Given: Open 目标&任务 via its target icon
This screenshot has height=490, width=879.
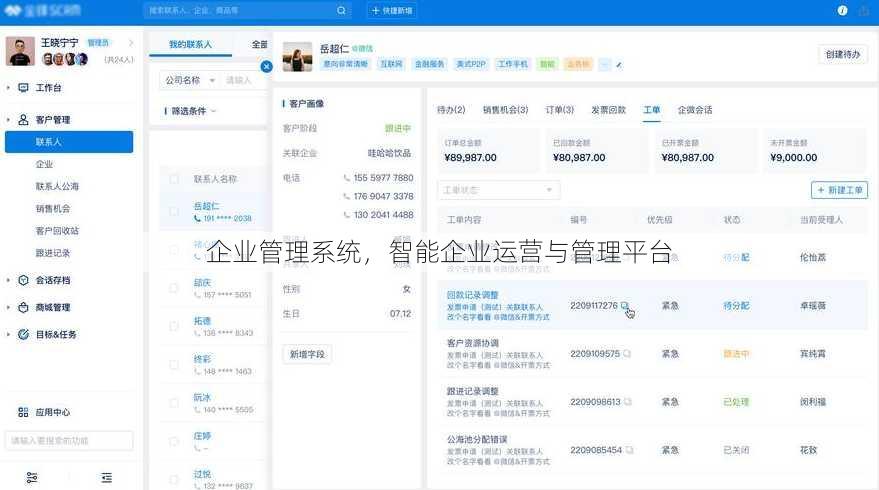Looking at the screenshot, I should click(x=23, y=334).
